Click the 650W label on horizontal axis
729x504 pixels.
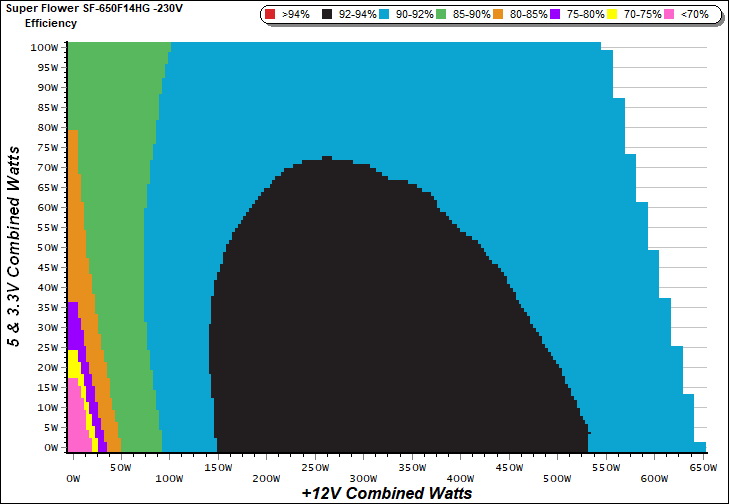tap(703, 467)
